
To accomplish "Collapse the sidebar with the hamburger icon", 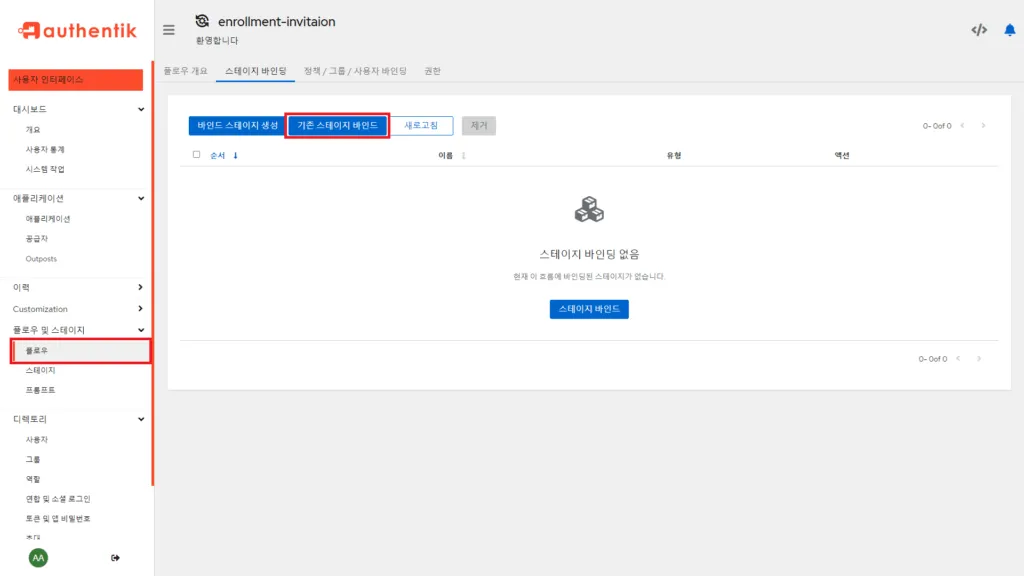I will 169,29.
